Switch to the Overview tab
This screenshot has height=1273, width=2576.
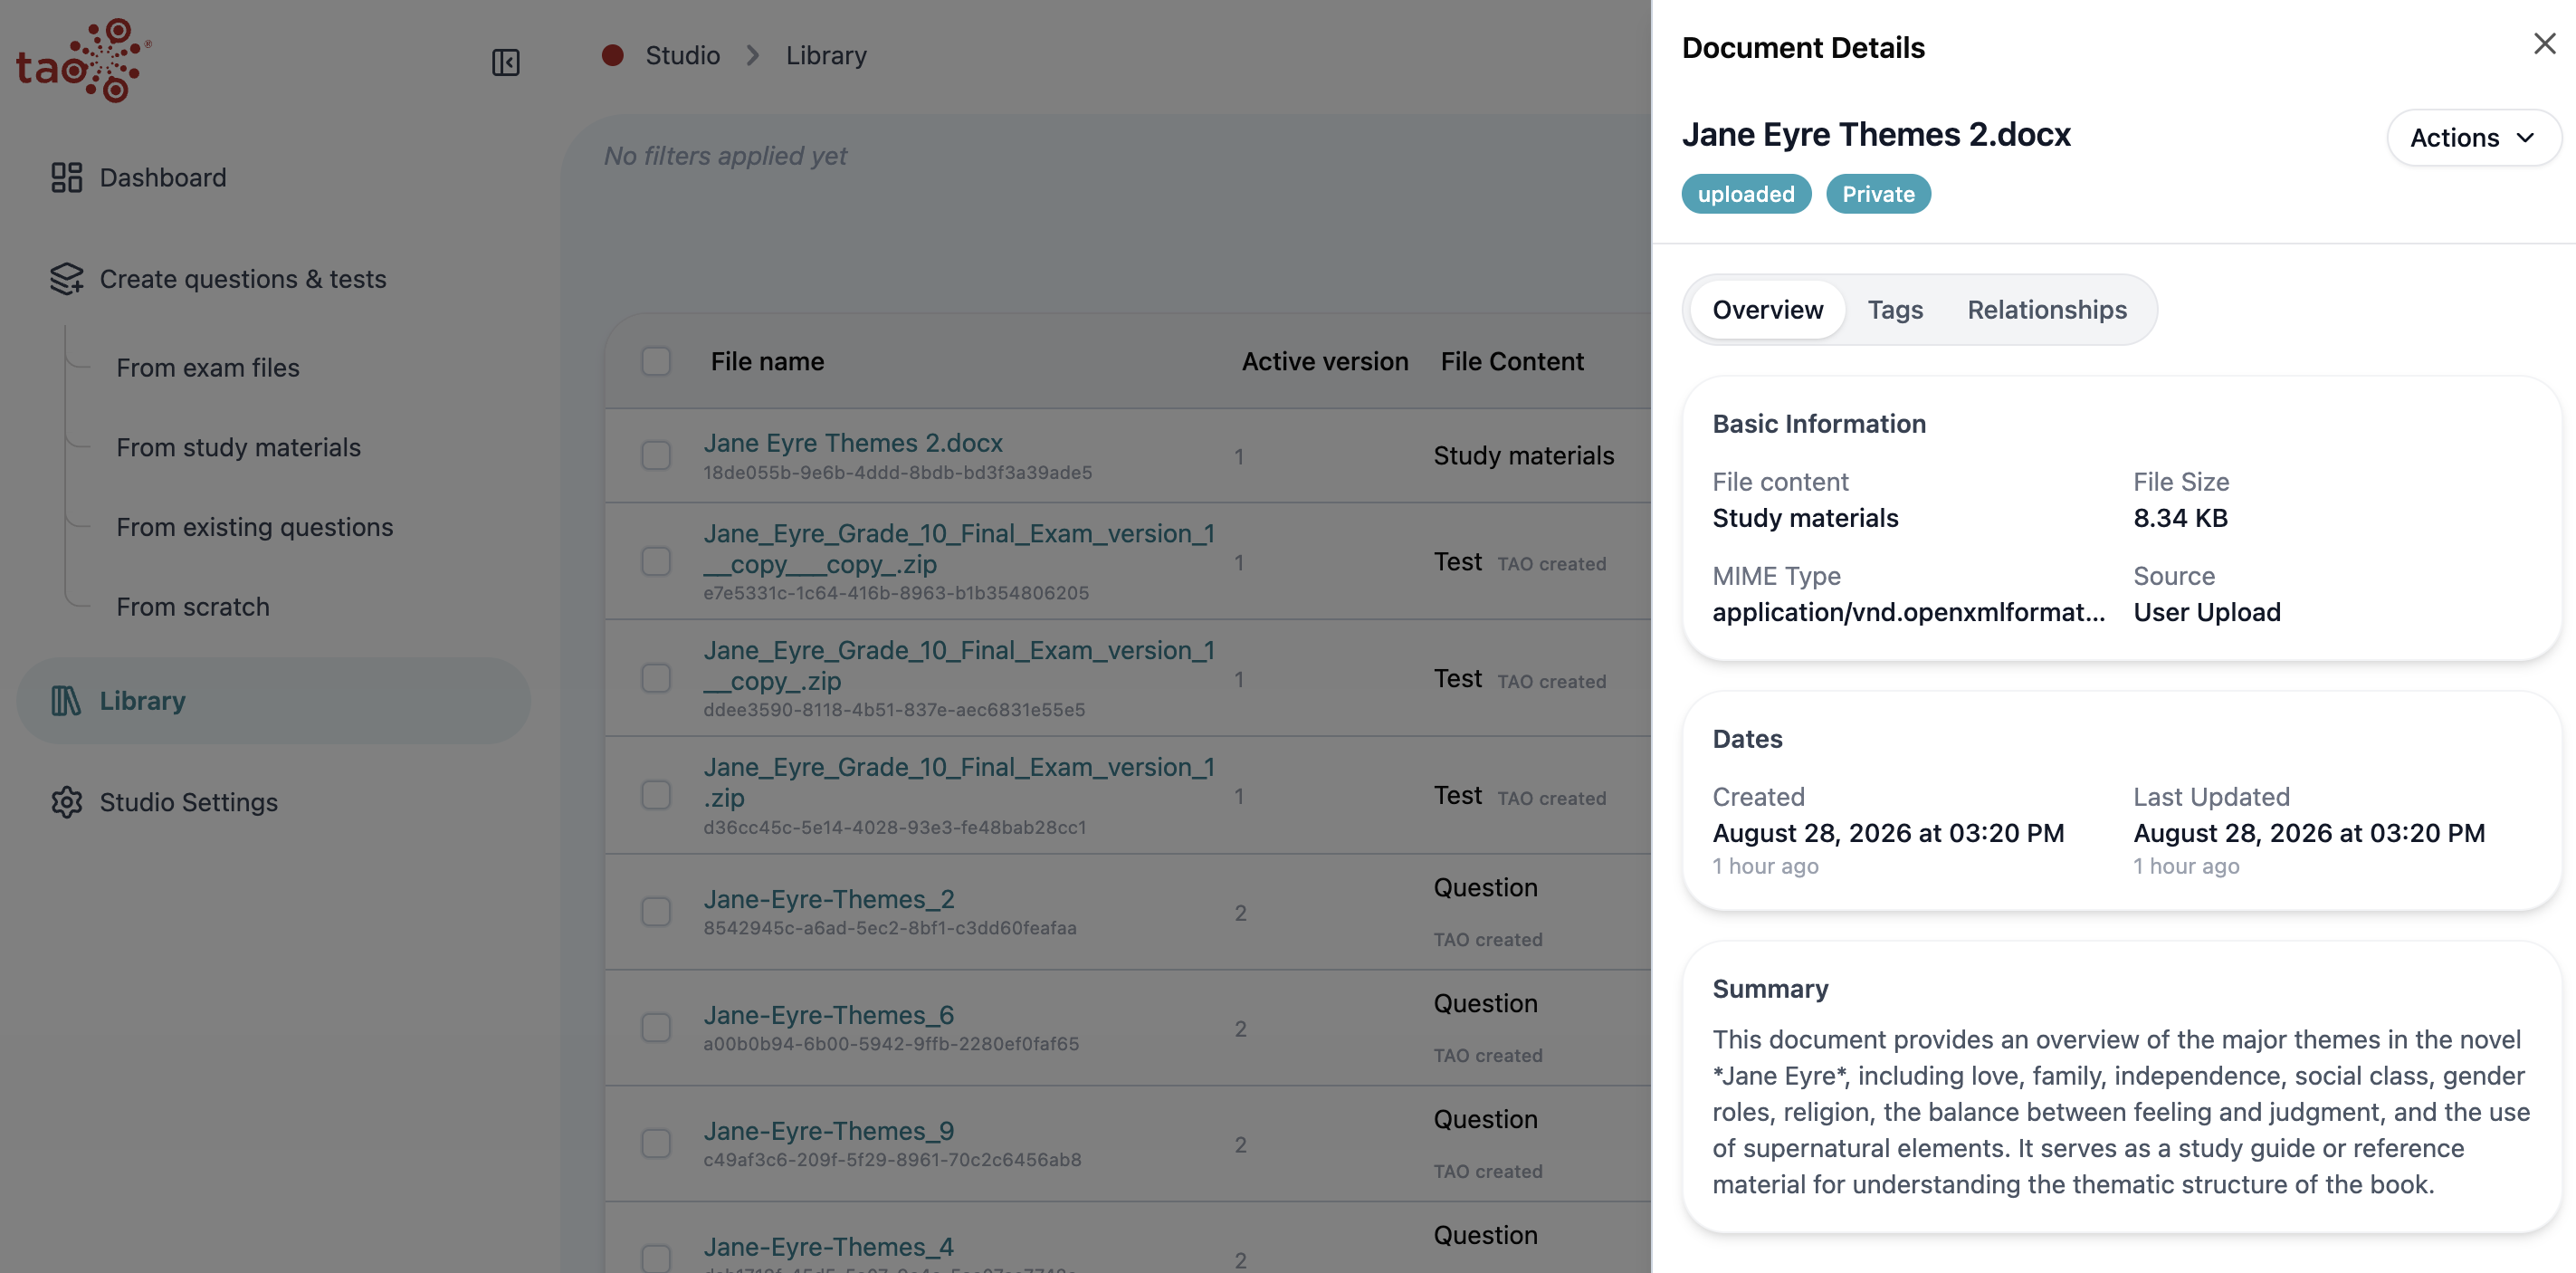pyautogui.click(x=1767, y=310)
